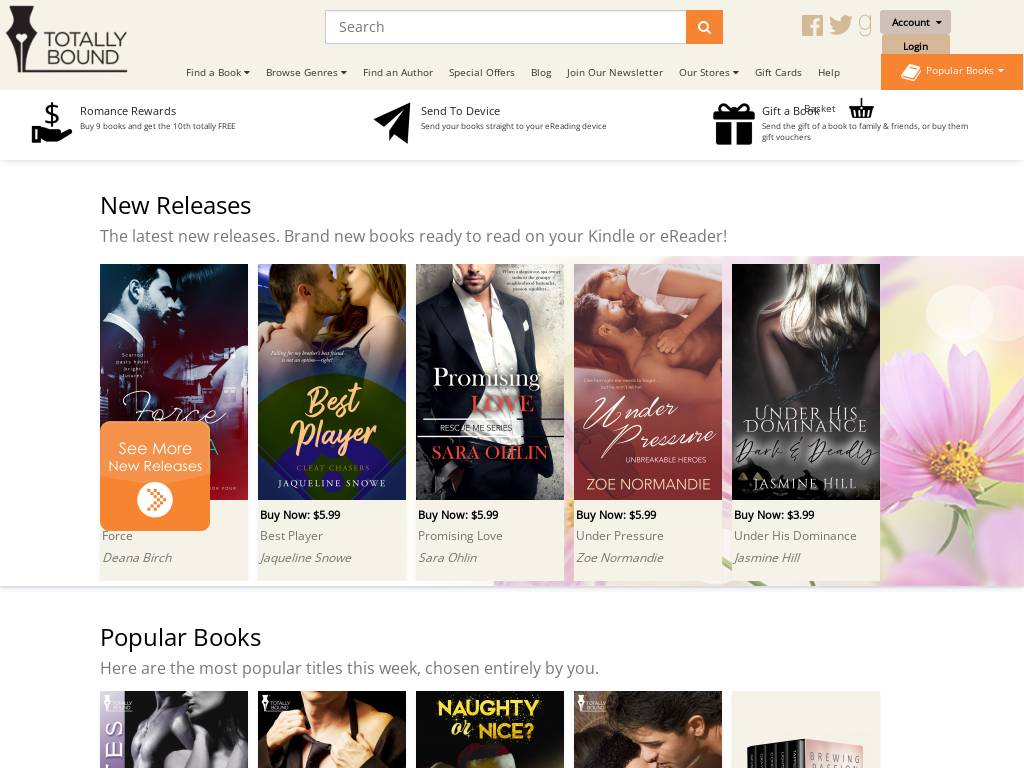Click the book icon in Popular Books button
Viewport: 1024px width, 768px height.
[910, 72]
